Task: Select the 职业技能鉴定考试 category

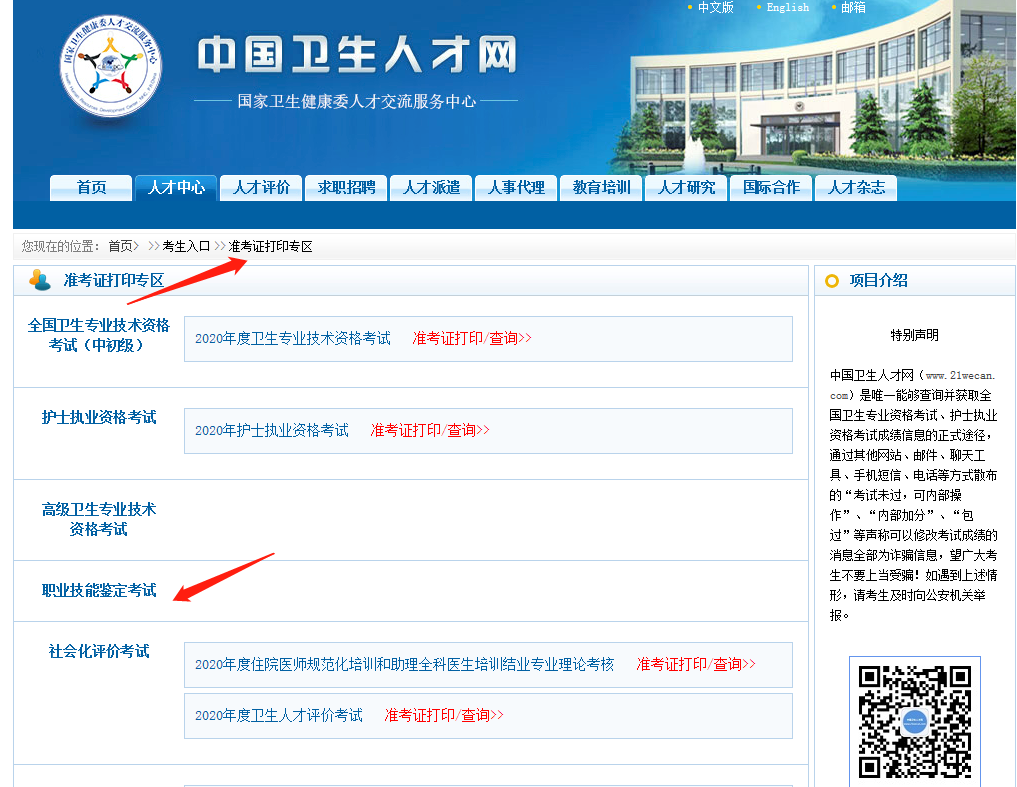Action: (99, 590)
